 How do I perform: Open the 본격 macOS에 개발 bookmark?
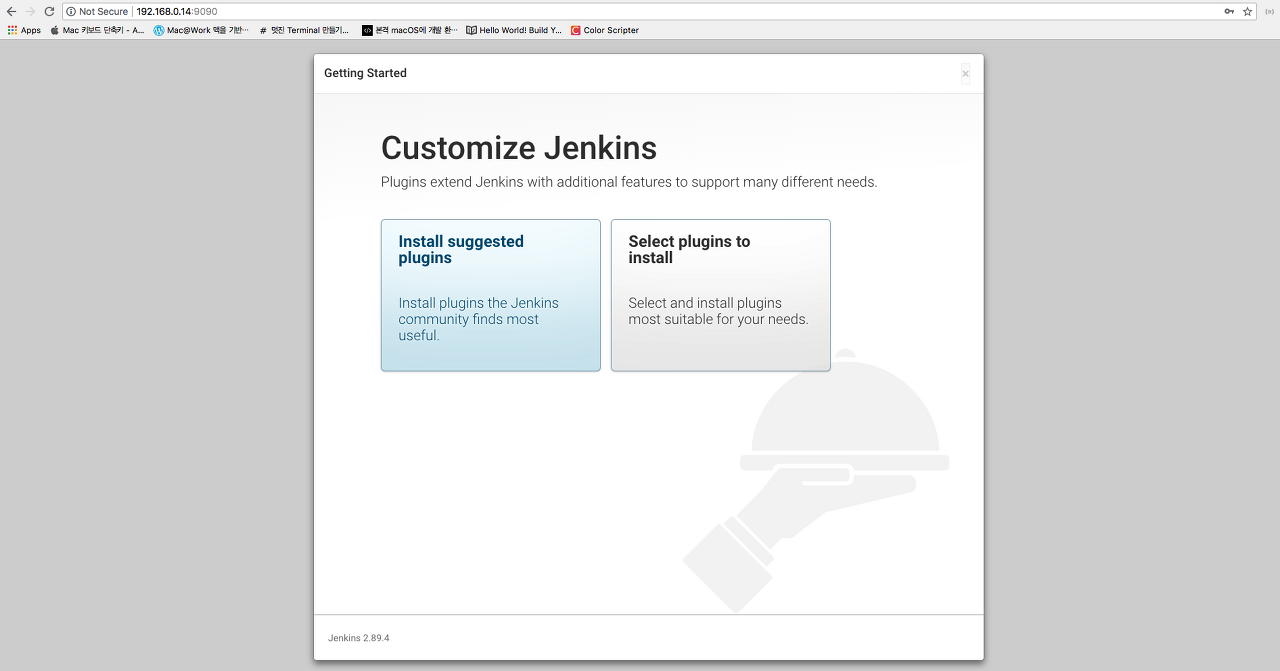tap(410, 30)
